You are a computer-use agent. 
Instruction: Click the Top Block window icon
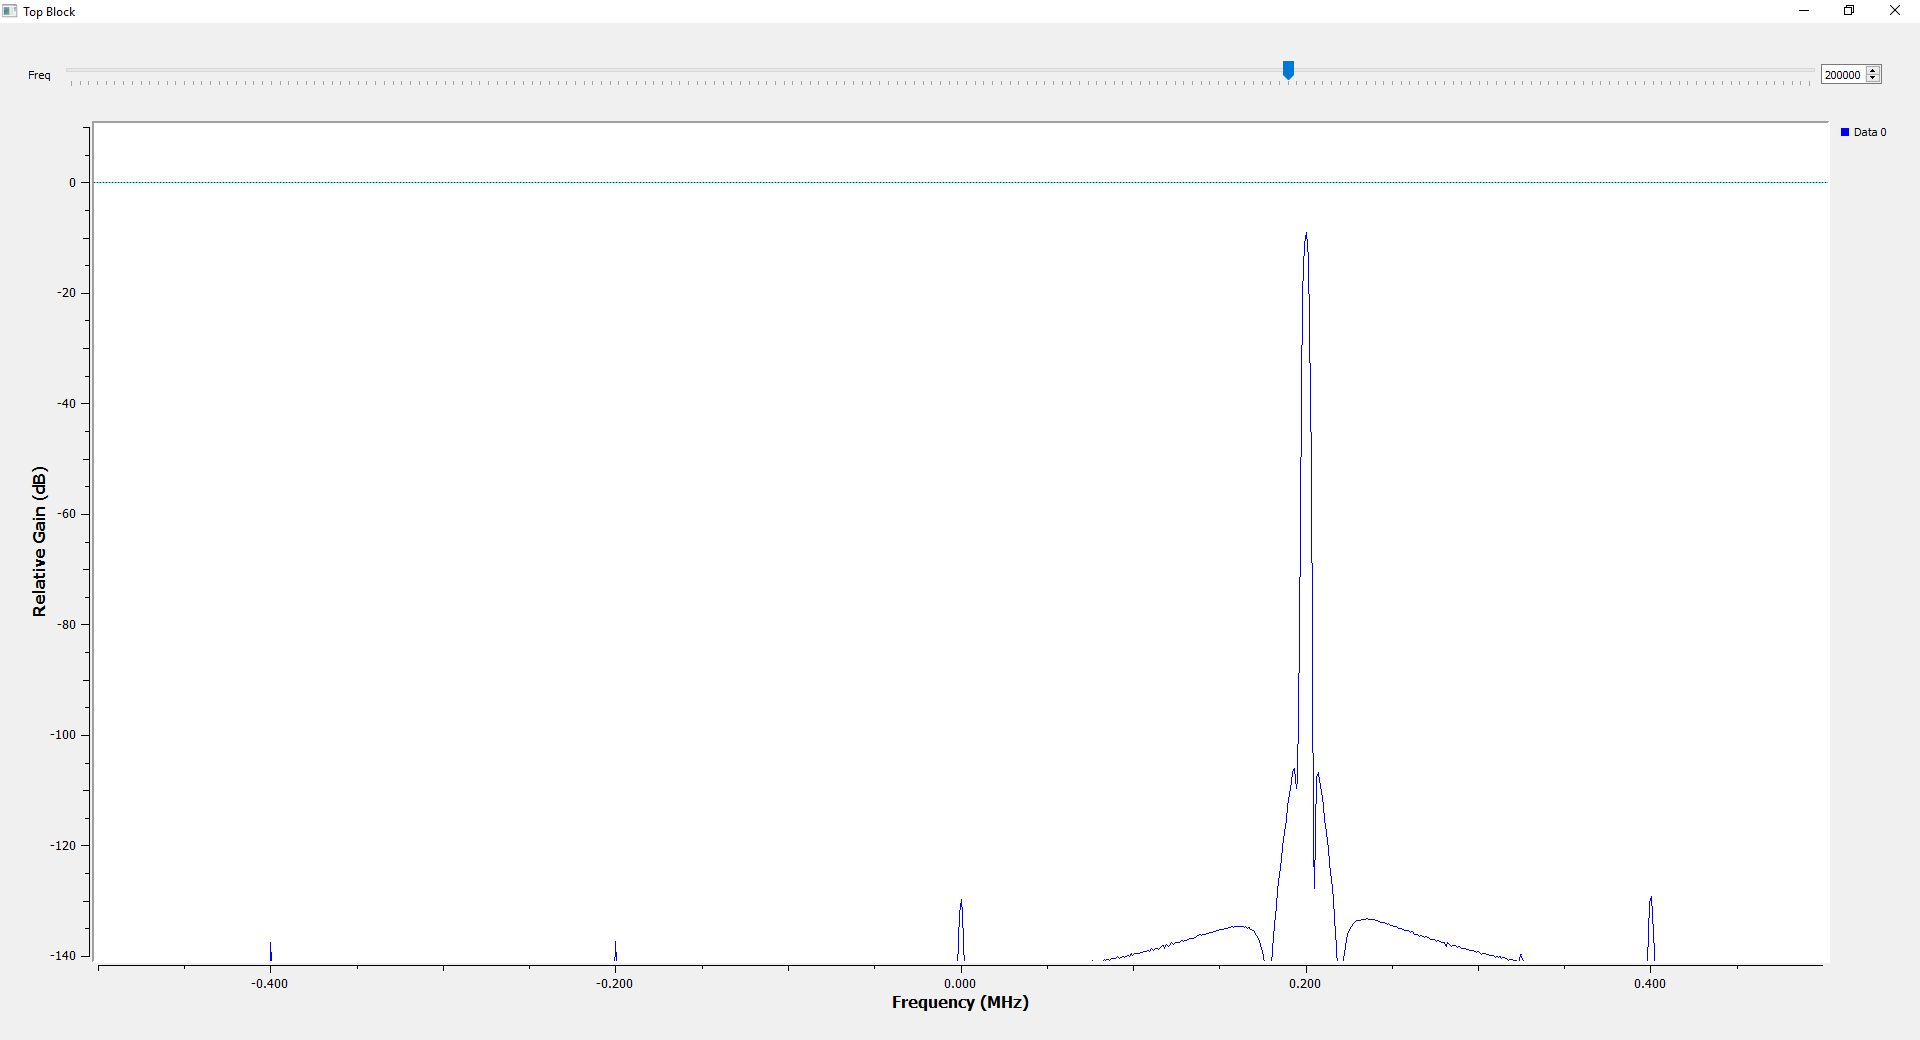(10, 11)
